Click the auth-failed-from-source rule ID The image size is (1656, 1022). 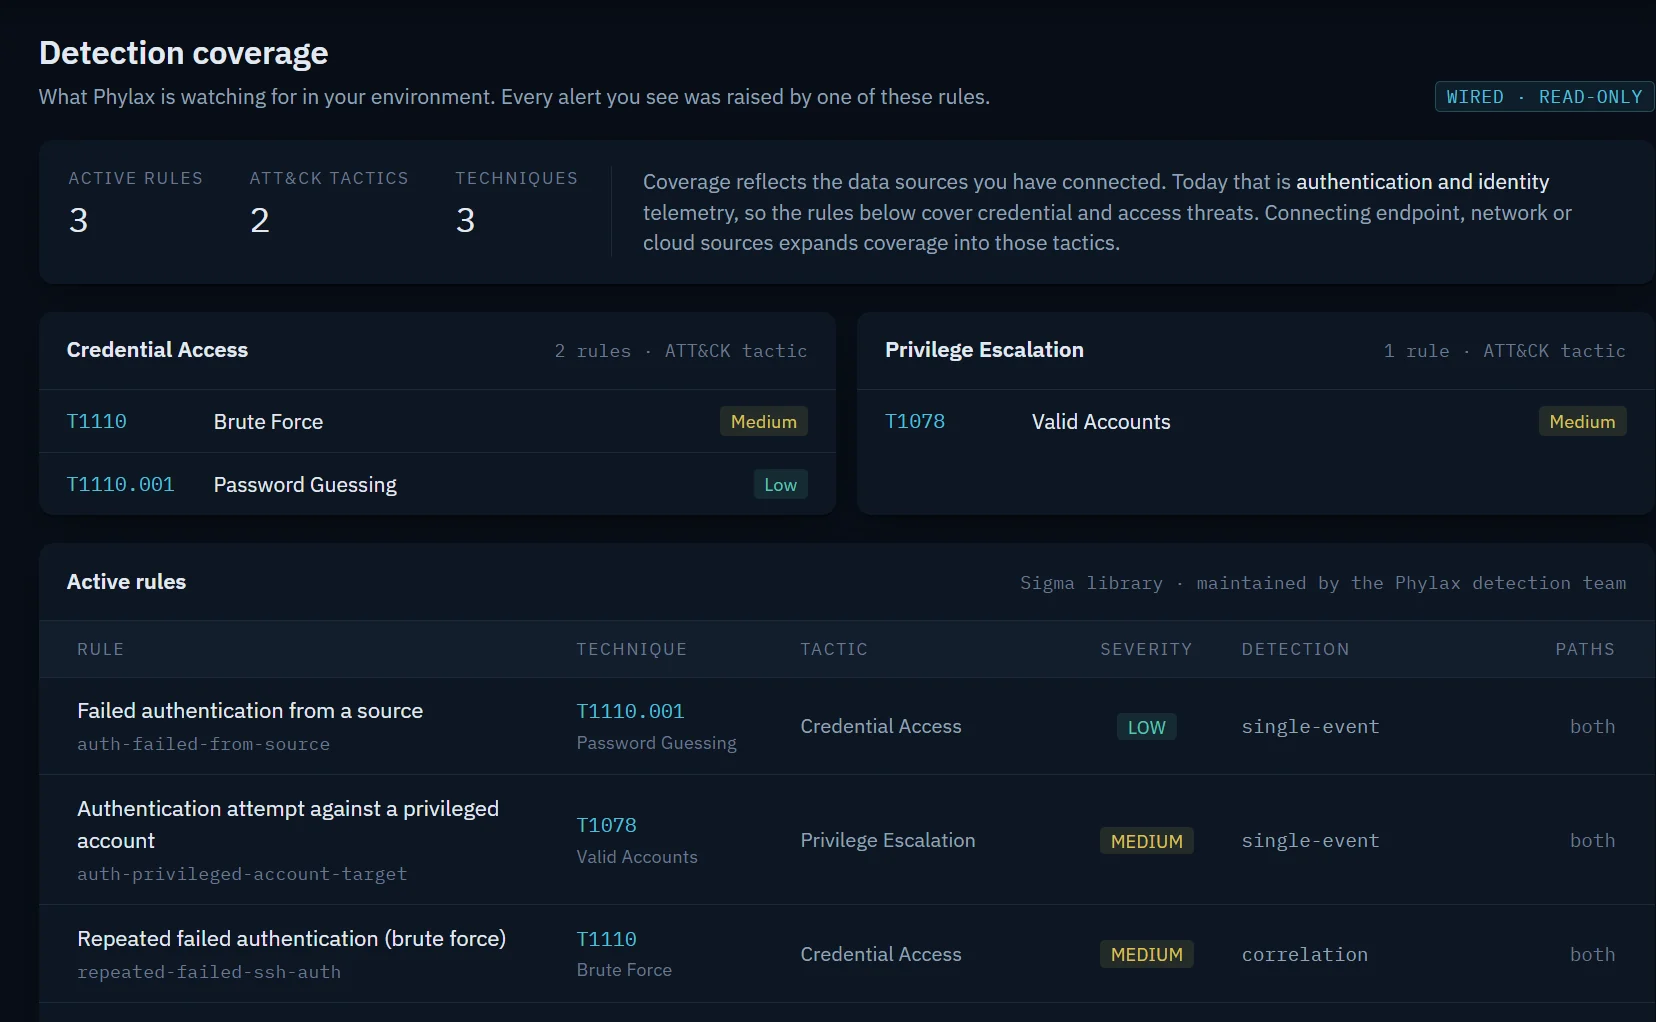[203, 744]
